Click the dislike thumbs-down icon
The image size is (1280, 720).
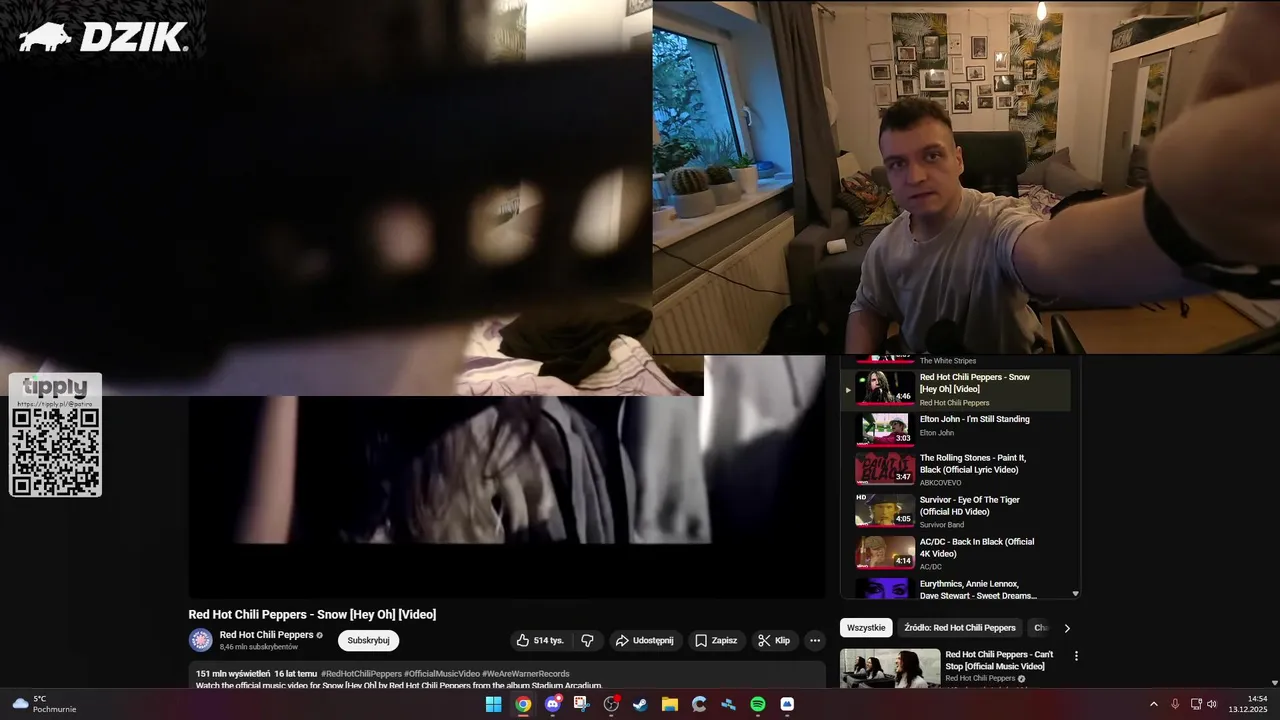click(588, 640)
